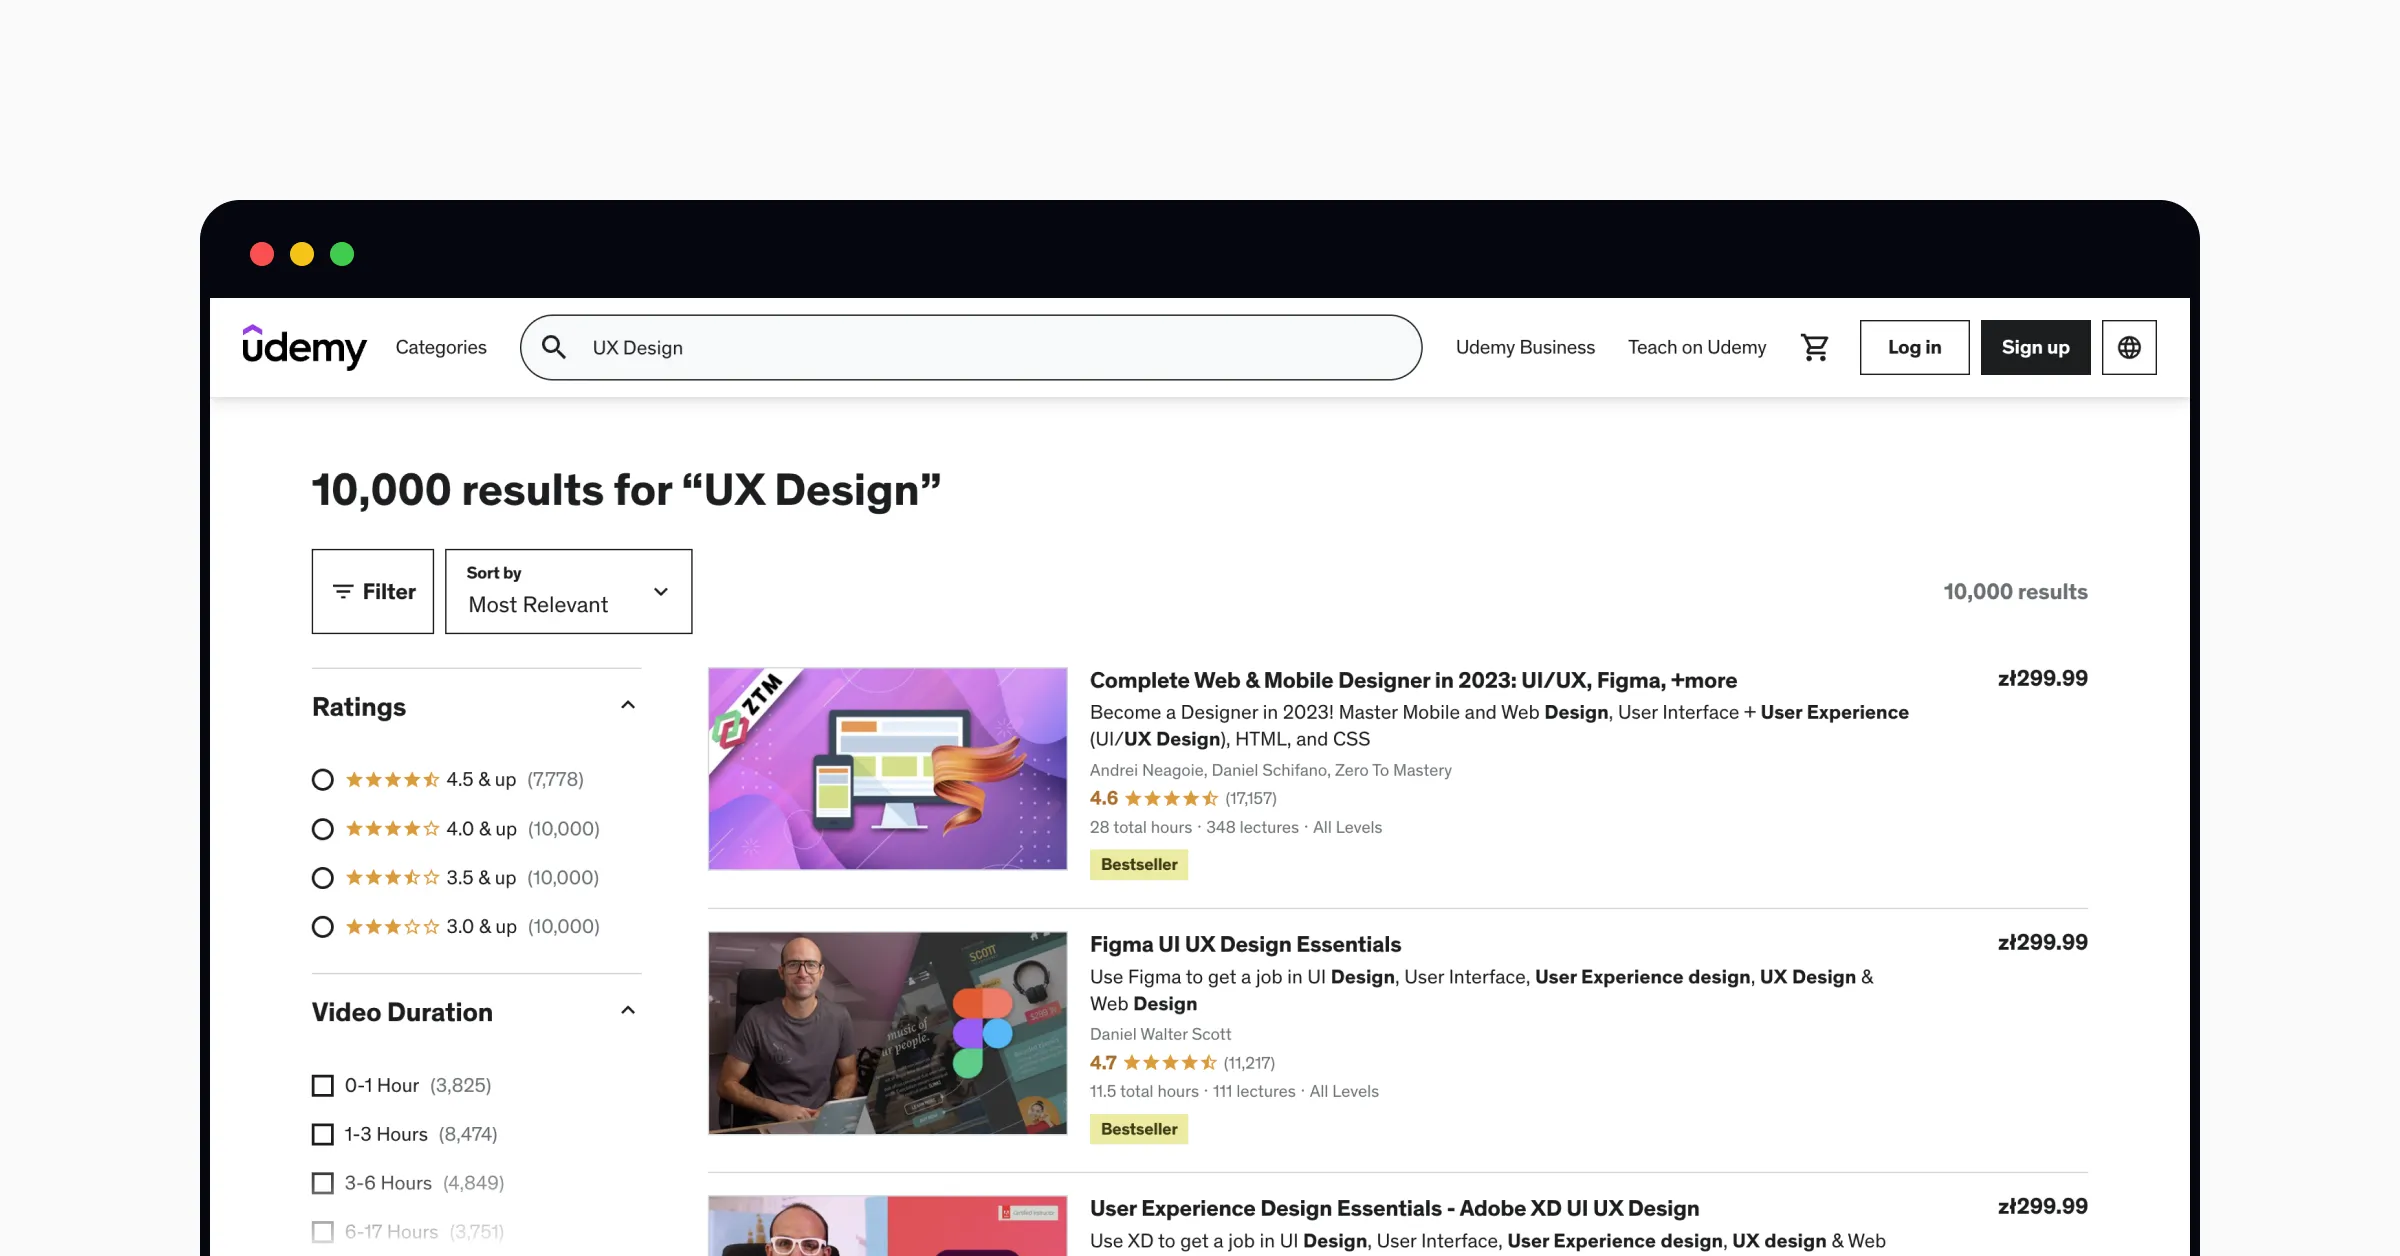
Task: Open Udemy Business link
Action: [1525, 347]
